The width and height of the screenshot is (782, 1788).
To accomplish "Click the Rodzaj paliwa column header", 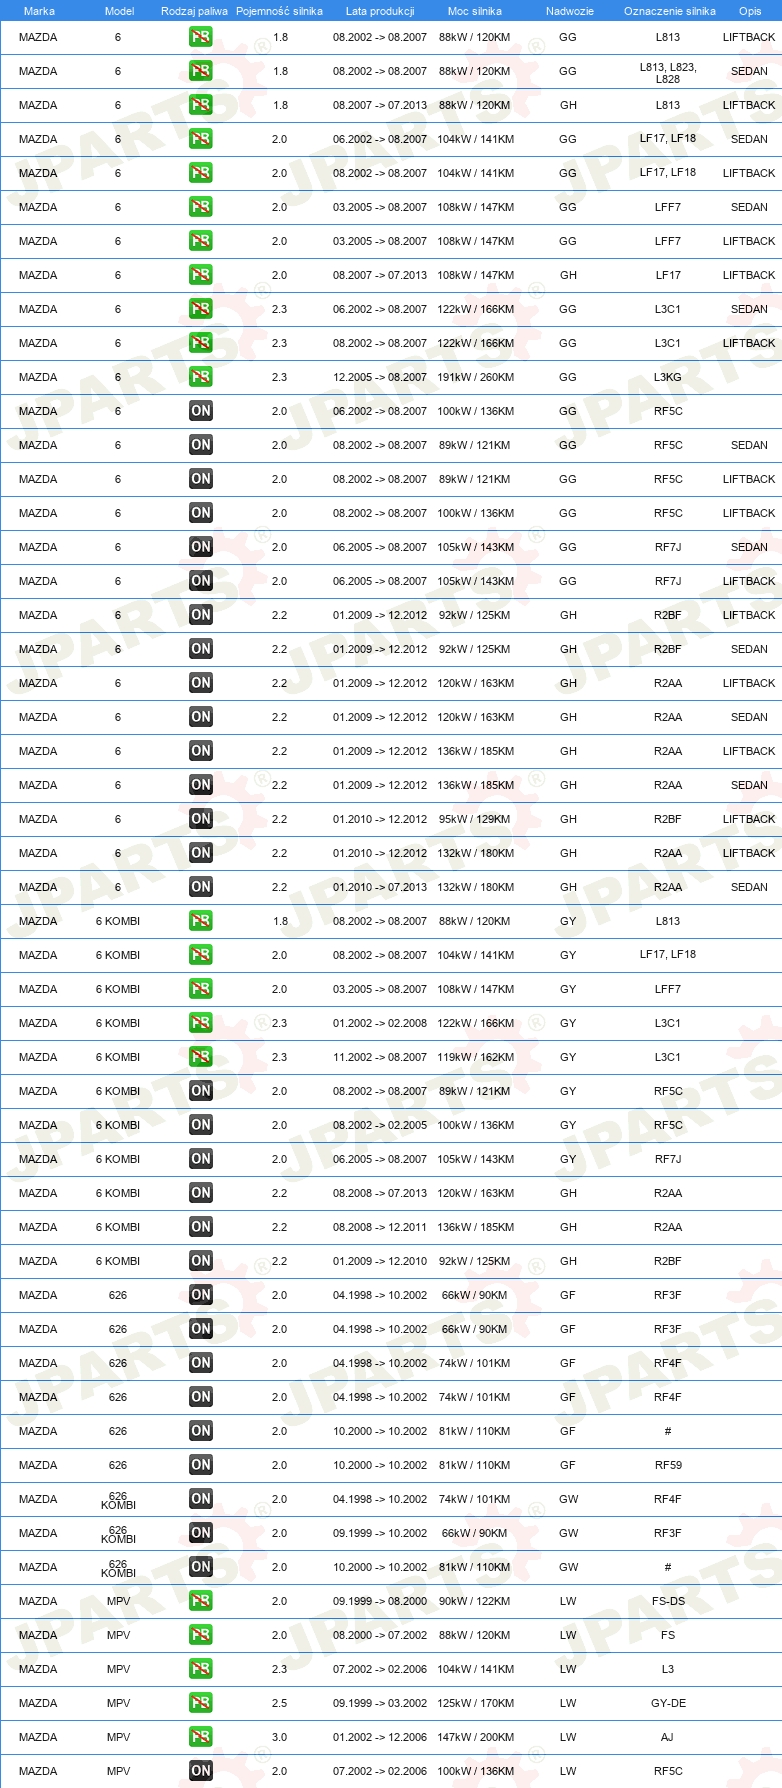I will [194, 11].
